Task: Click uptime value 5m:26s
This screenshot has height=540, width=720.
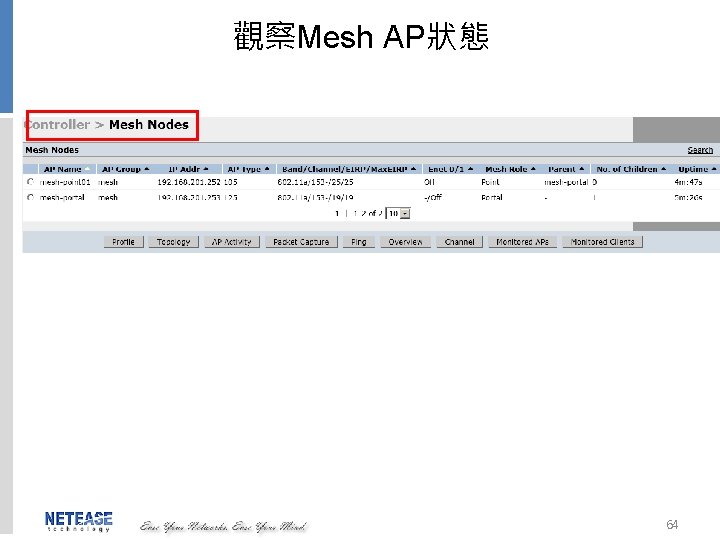Action: [x=688, y=197]
